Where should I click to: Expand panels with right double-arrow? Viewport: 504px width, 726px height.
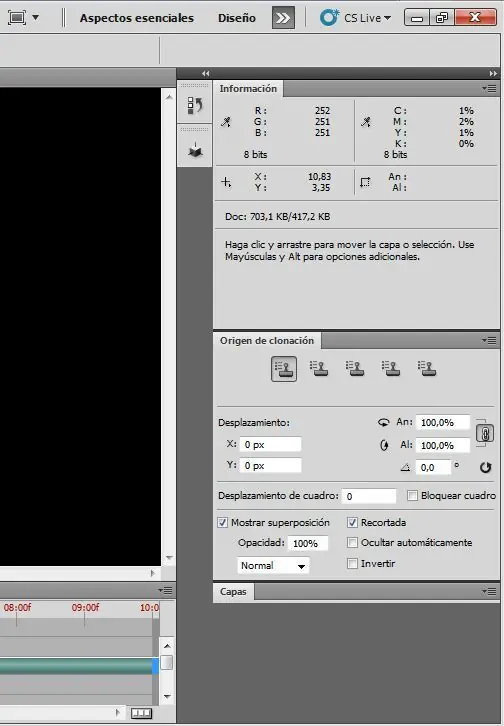[x=493, y=73]
